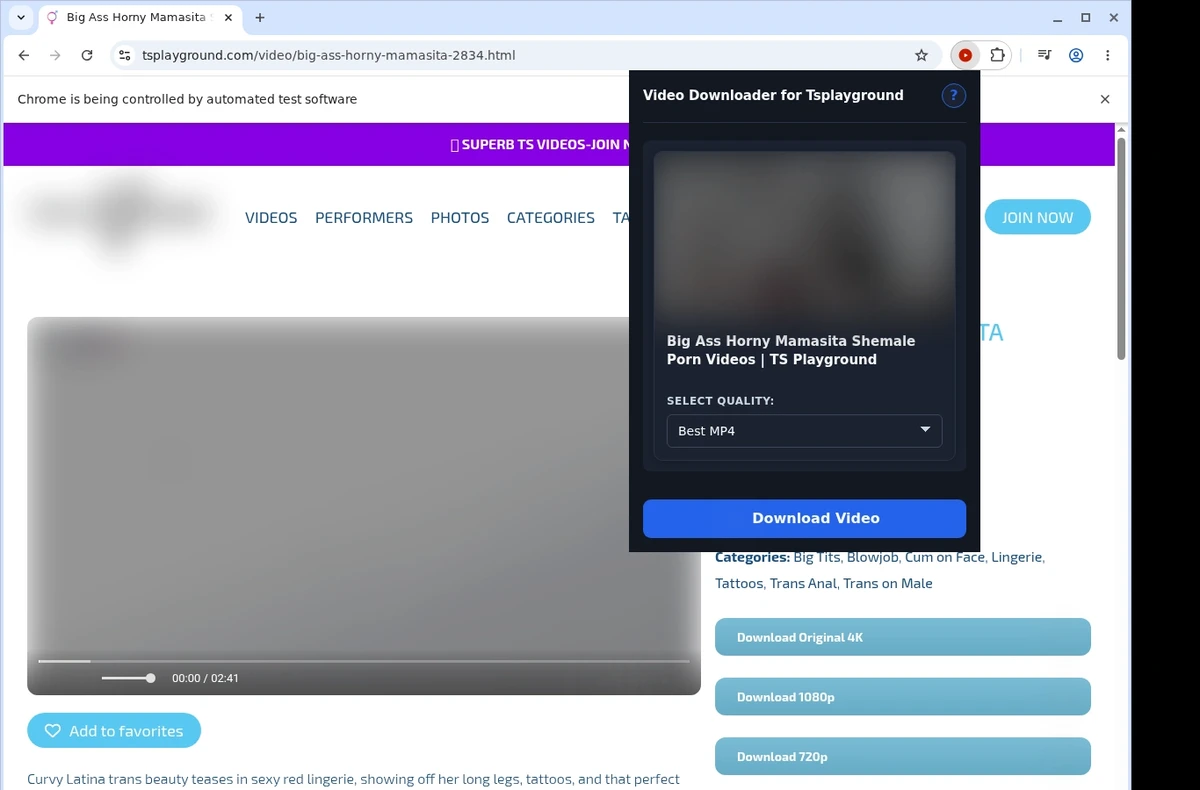View site information icon in address bar
Viewport: 1200px width, 790px height.
(x=123, y=56)
